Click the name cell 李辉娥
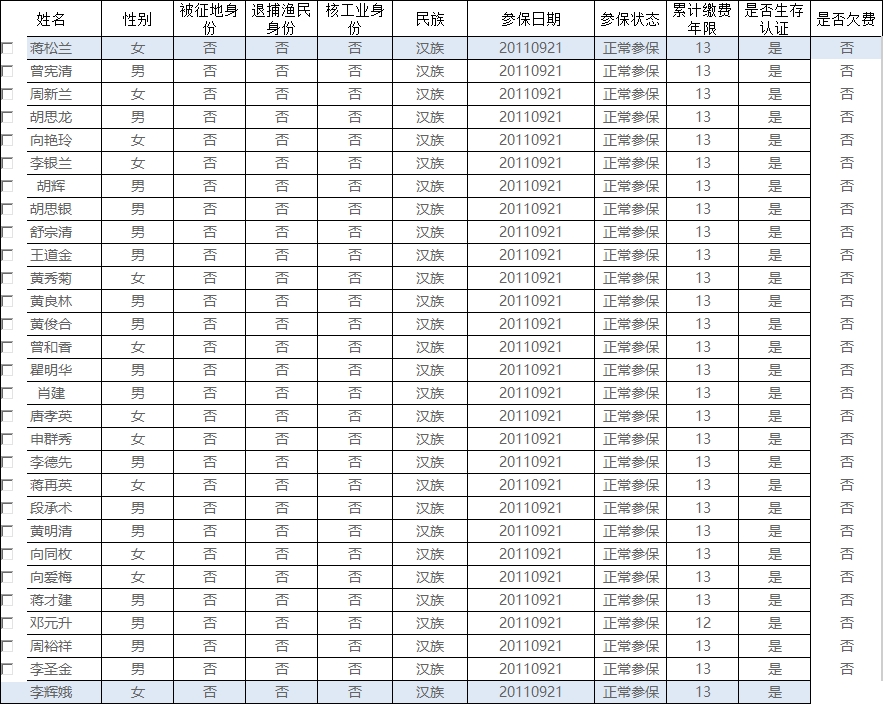The height and width of the screenshot is (704, 883). pos(51,692)
